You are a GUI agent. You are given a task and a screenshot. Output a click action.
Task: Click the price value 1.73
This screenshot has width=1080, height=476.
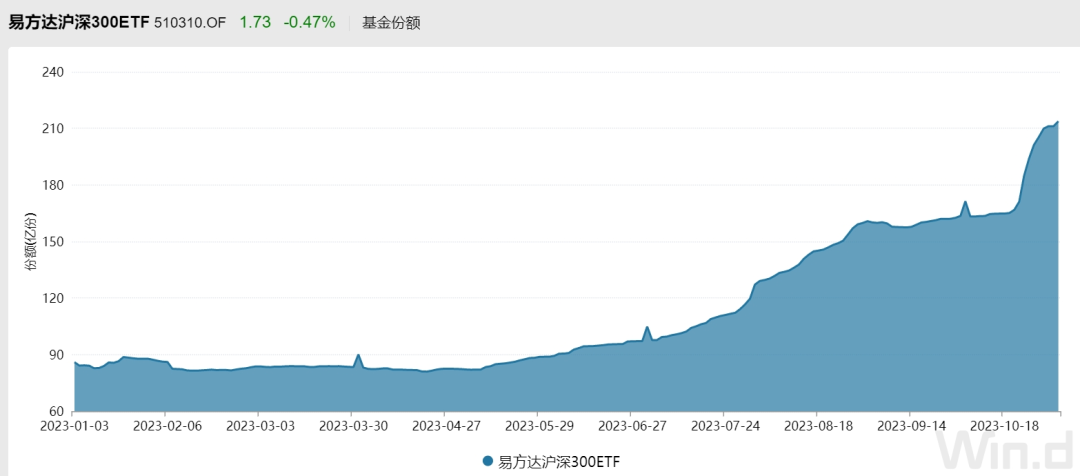pos(255,22)
